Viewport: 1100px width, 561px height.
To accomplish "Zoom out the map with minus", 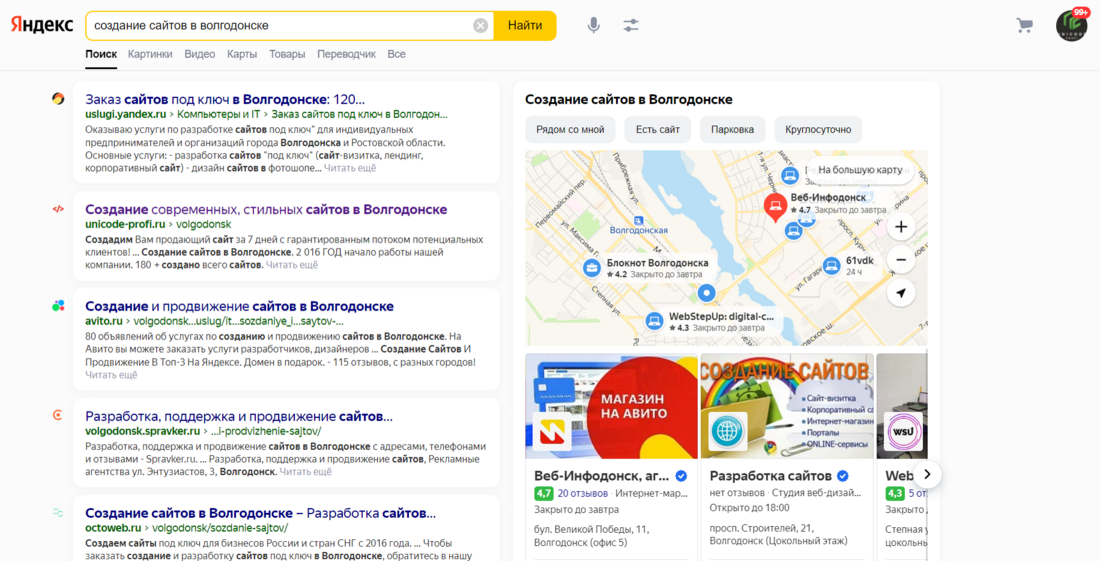I will pyautogui.click(x=901, y=260).
